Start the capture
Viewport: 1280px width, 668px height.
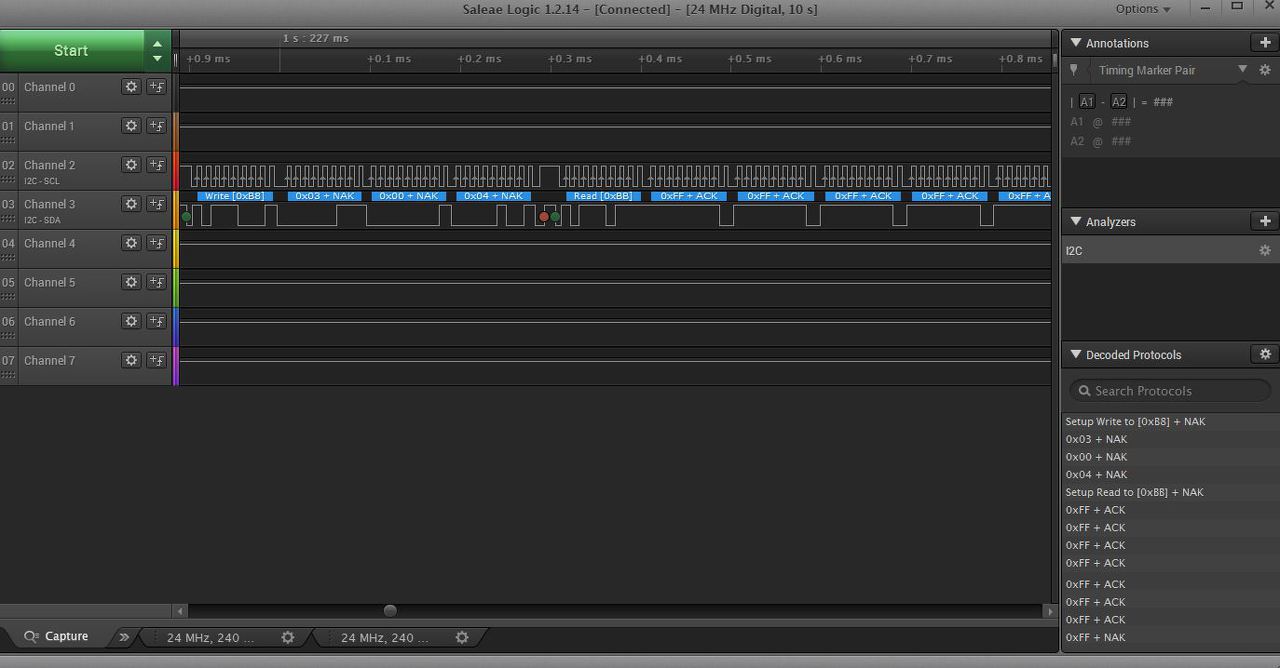point(71,50)
